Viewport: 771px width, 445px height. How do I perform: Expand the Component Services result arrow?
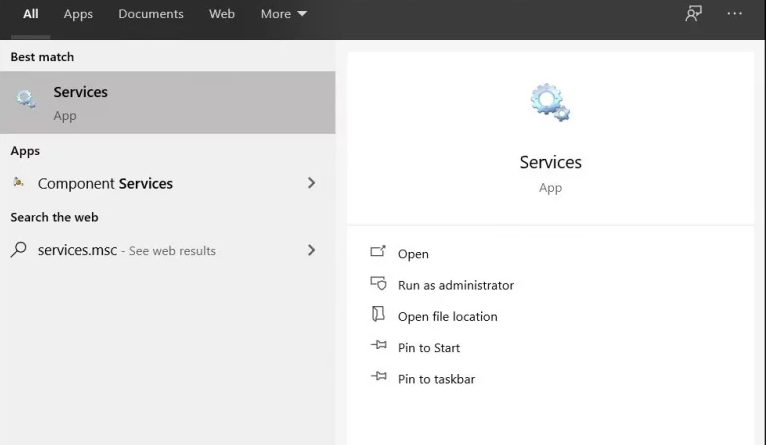click(x=311, y=183)
